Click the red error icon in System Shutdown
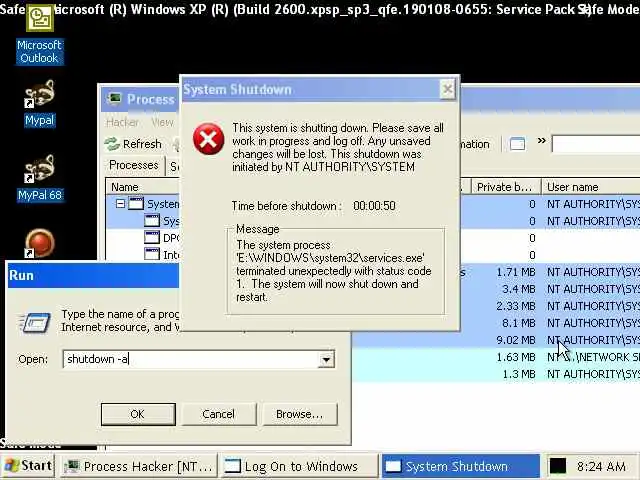The image size is (640, 480). pyautogui.click(x=209, y=139)
